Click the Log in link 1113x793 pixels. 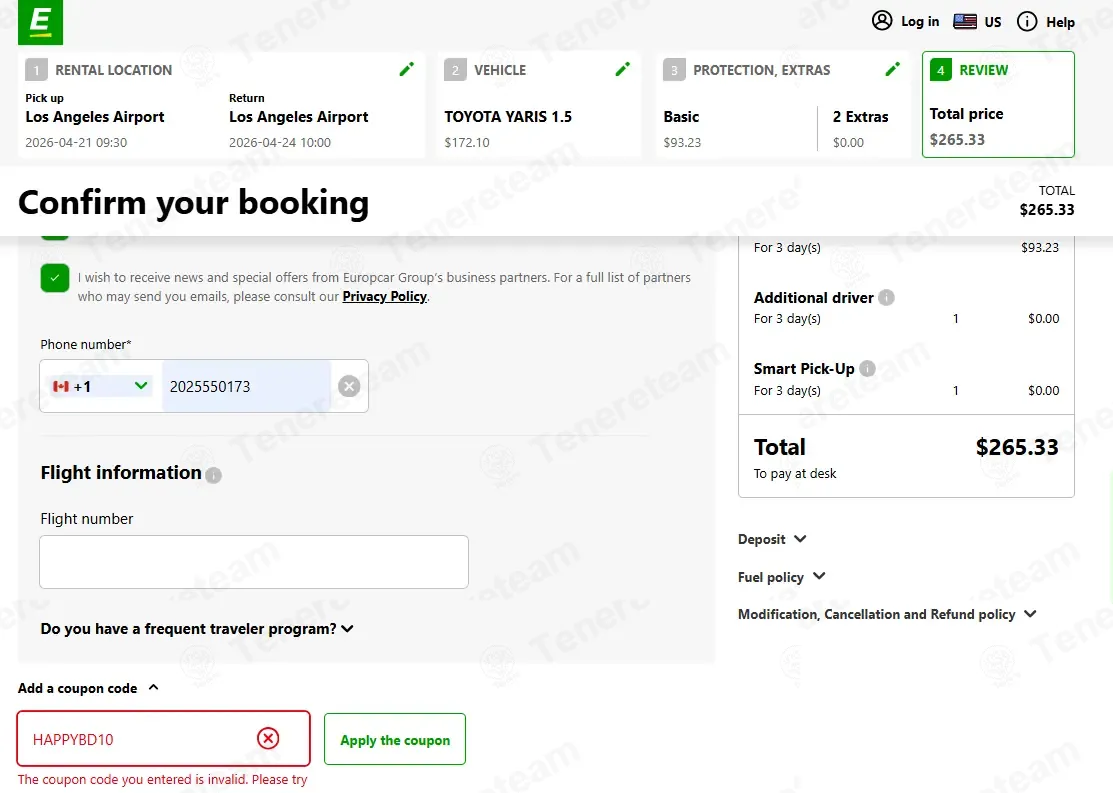[x=920, y=21]
